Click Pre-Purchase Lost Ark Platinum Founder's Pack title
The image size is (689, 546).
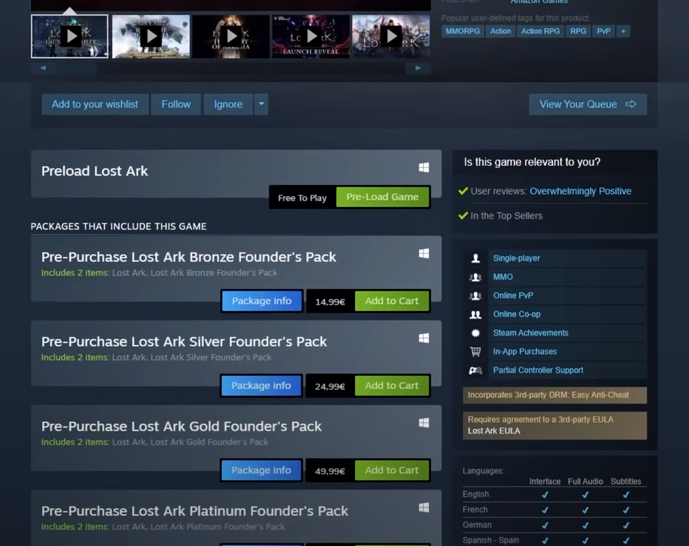point(195,511)
